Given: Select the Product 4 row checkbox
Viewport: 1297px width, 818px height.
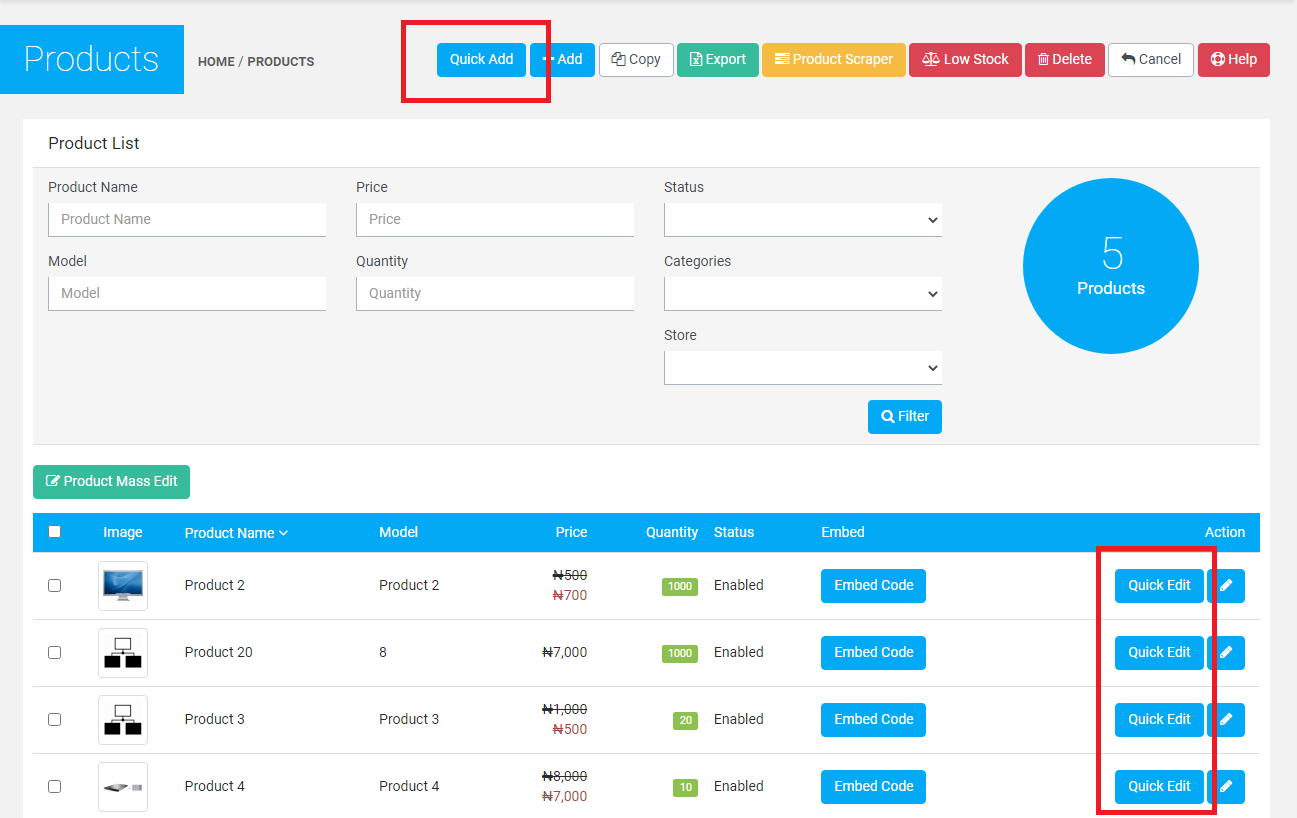Looking at the screenshot, I should point(55,787).
